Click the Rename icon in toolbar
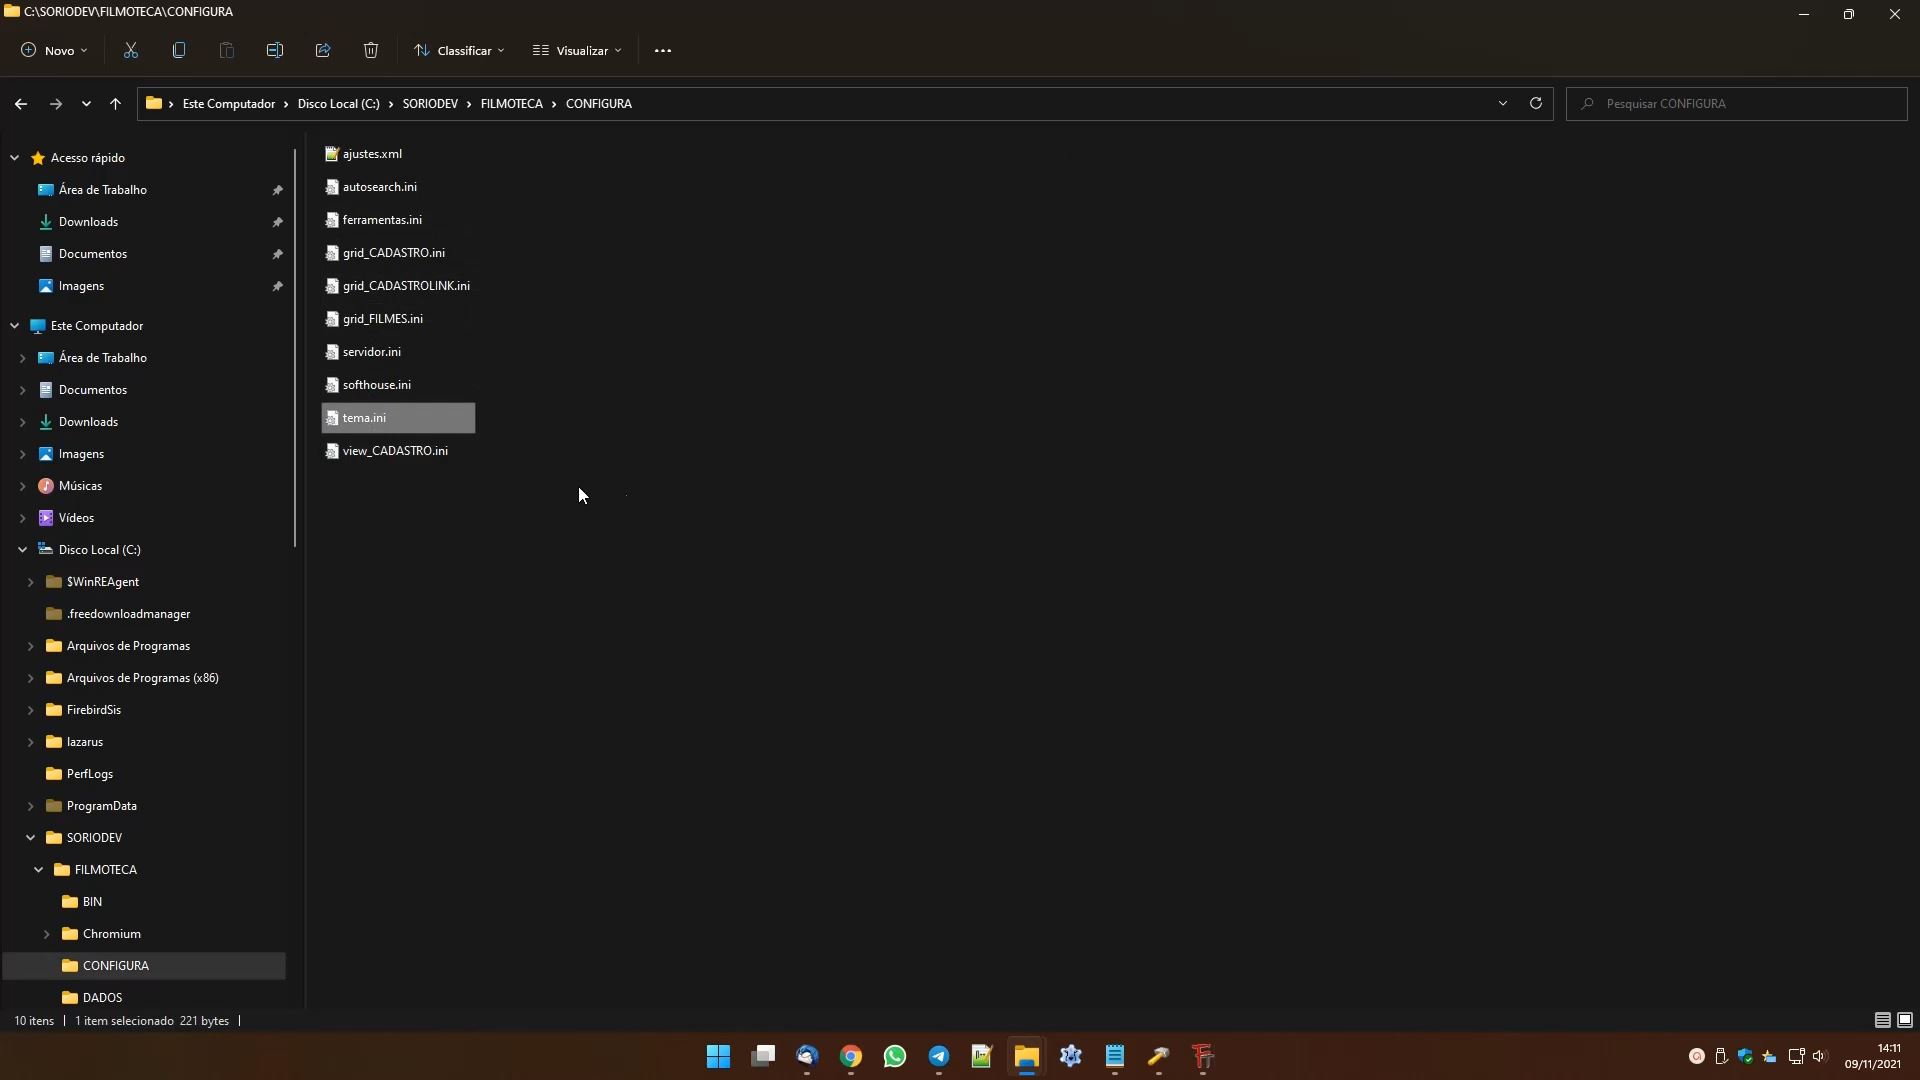 (275, 50)
